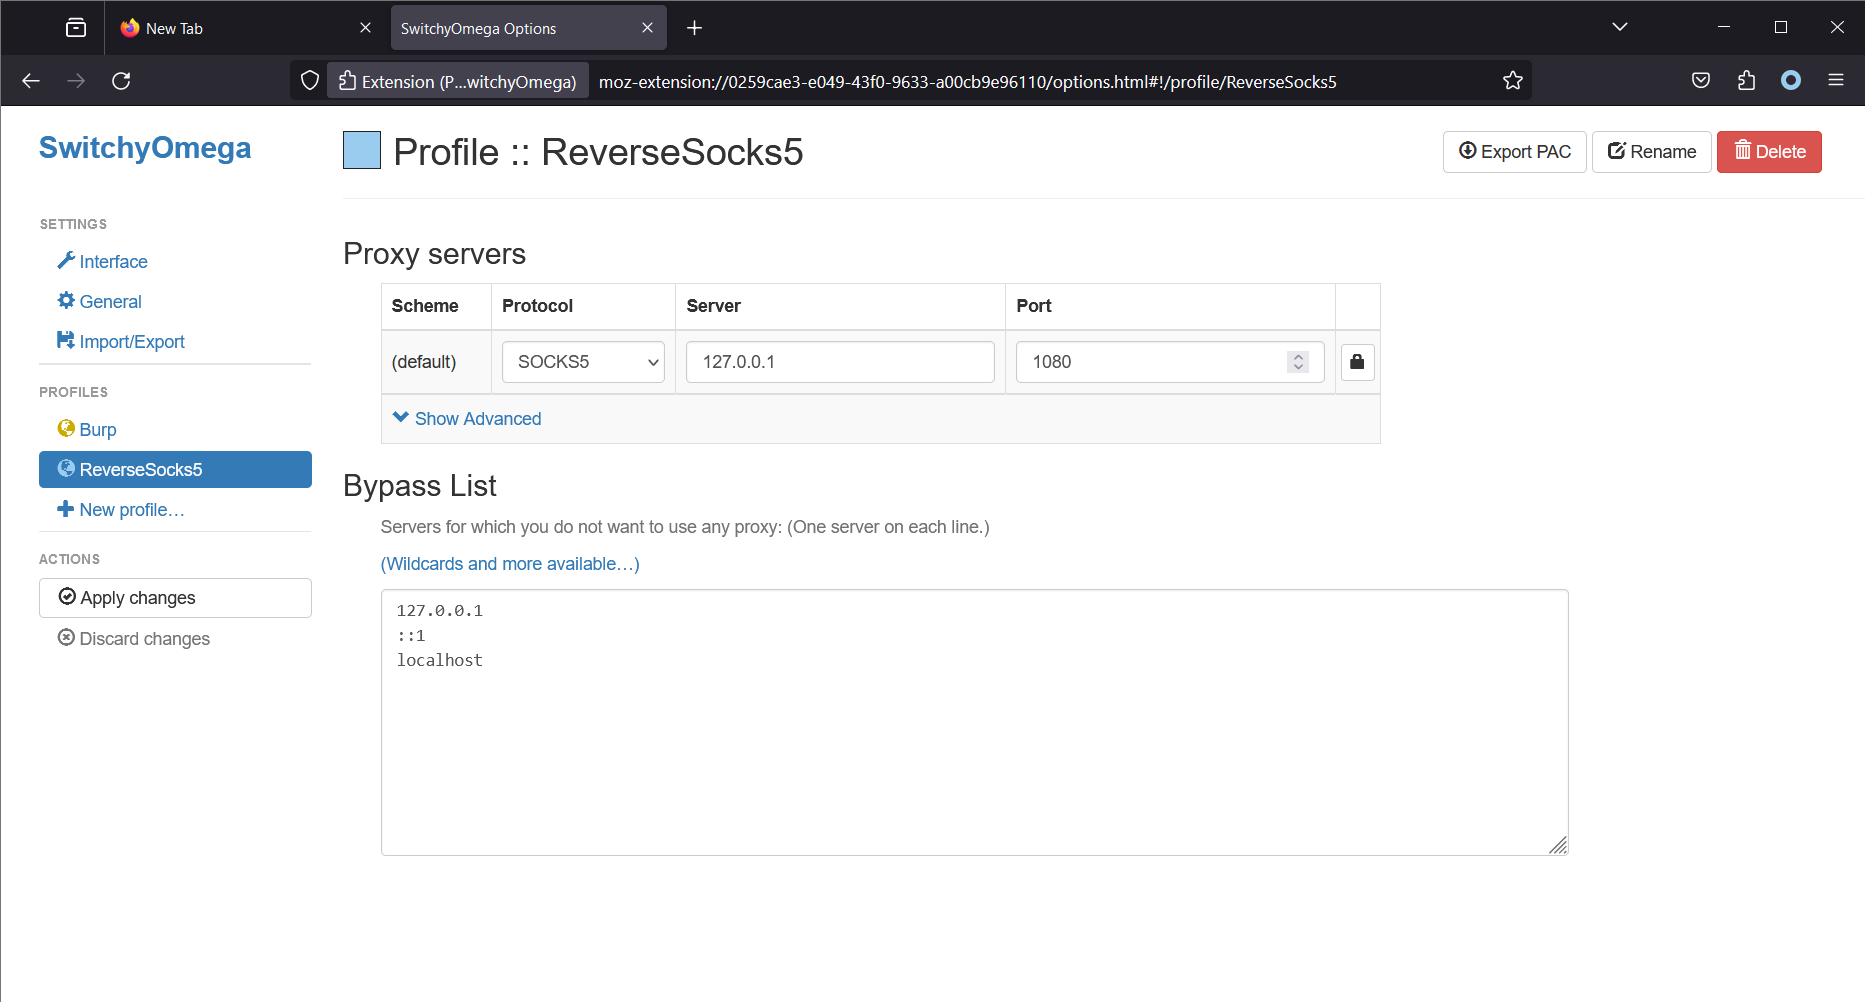1865x1002 pixels.
Task: Open the Wildcards and more available link
Action: click(510, 564)
